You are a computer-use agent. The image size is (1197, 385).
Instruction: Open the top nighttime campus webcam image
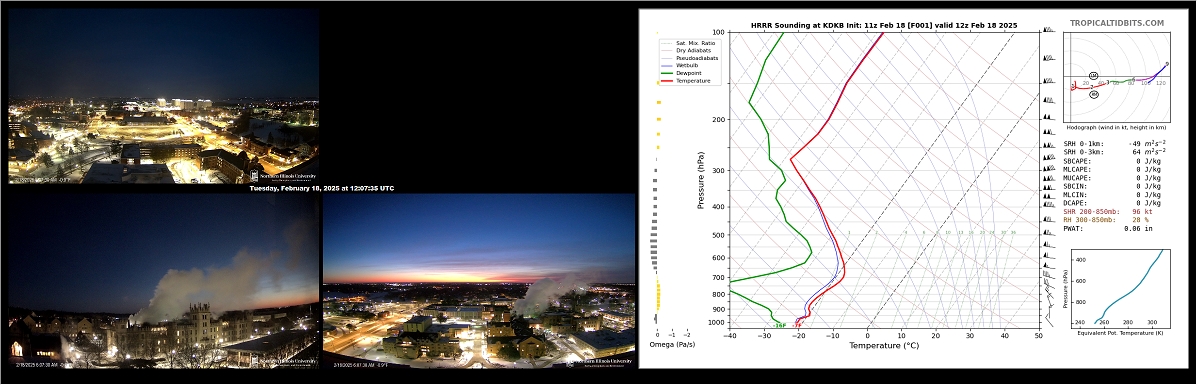[x=163, y=95]
